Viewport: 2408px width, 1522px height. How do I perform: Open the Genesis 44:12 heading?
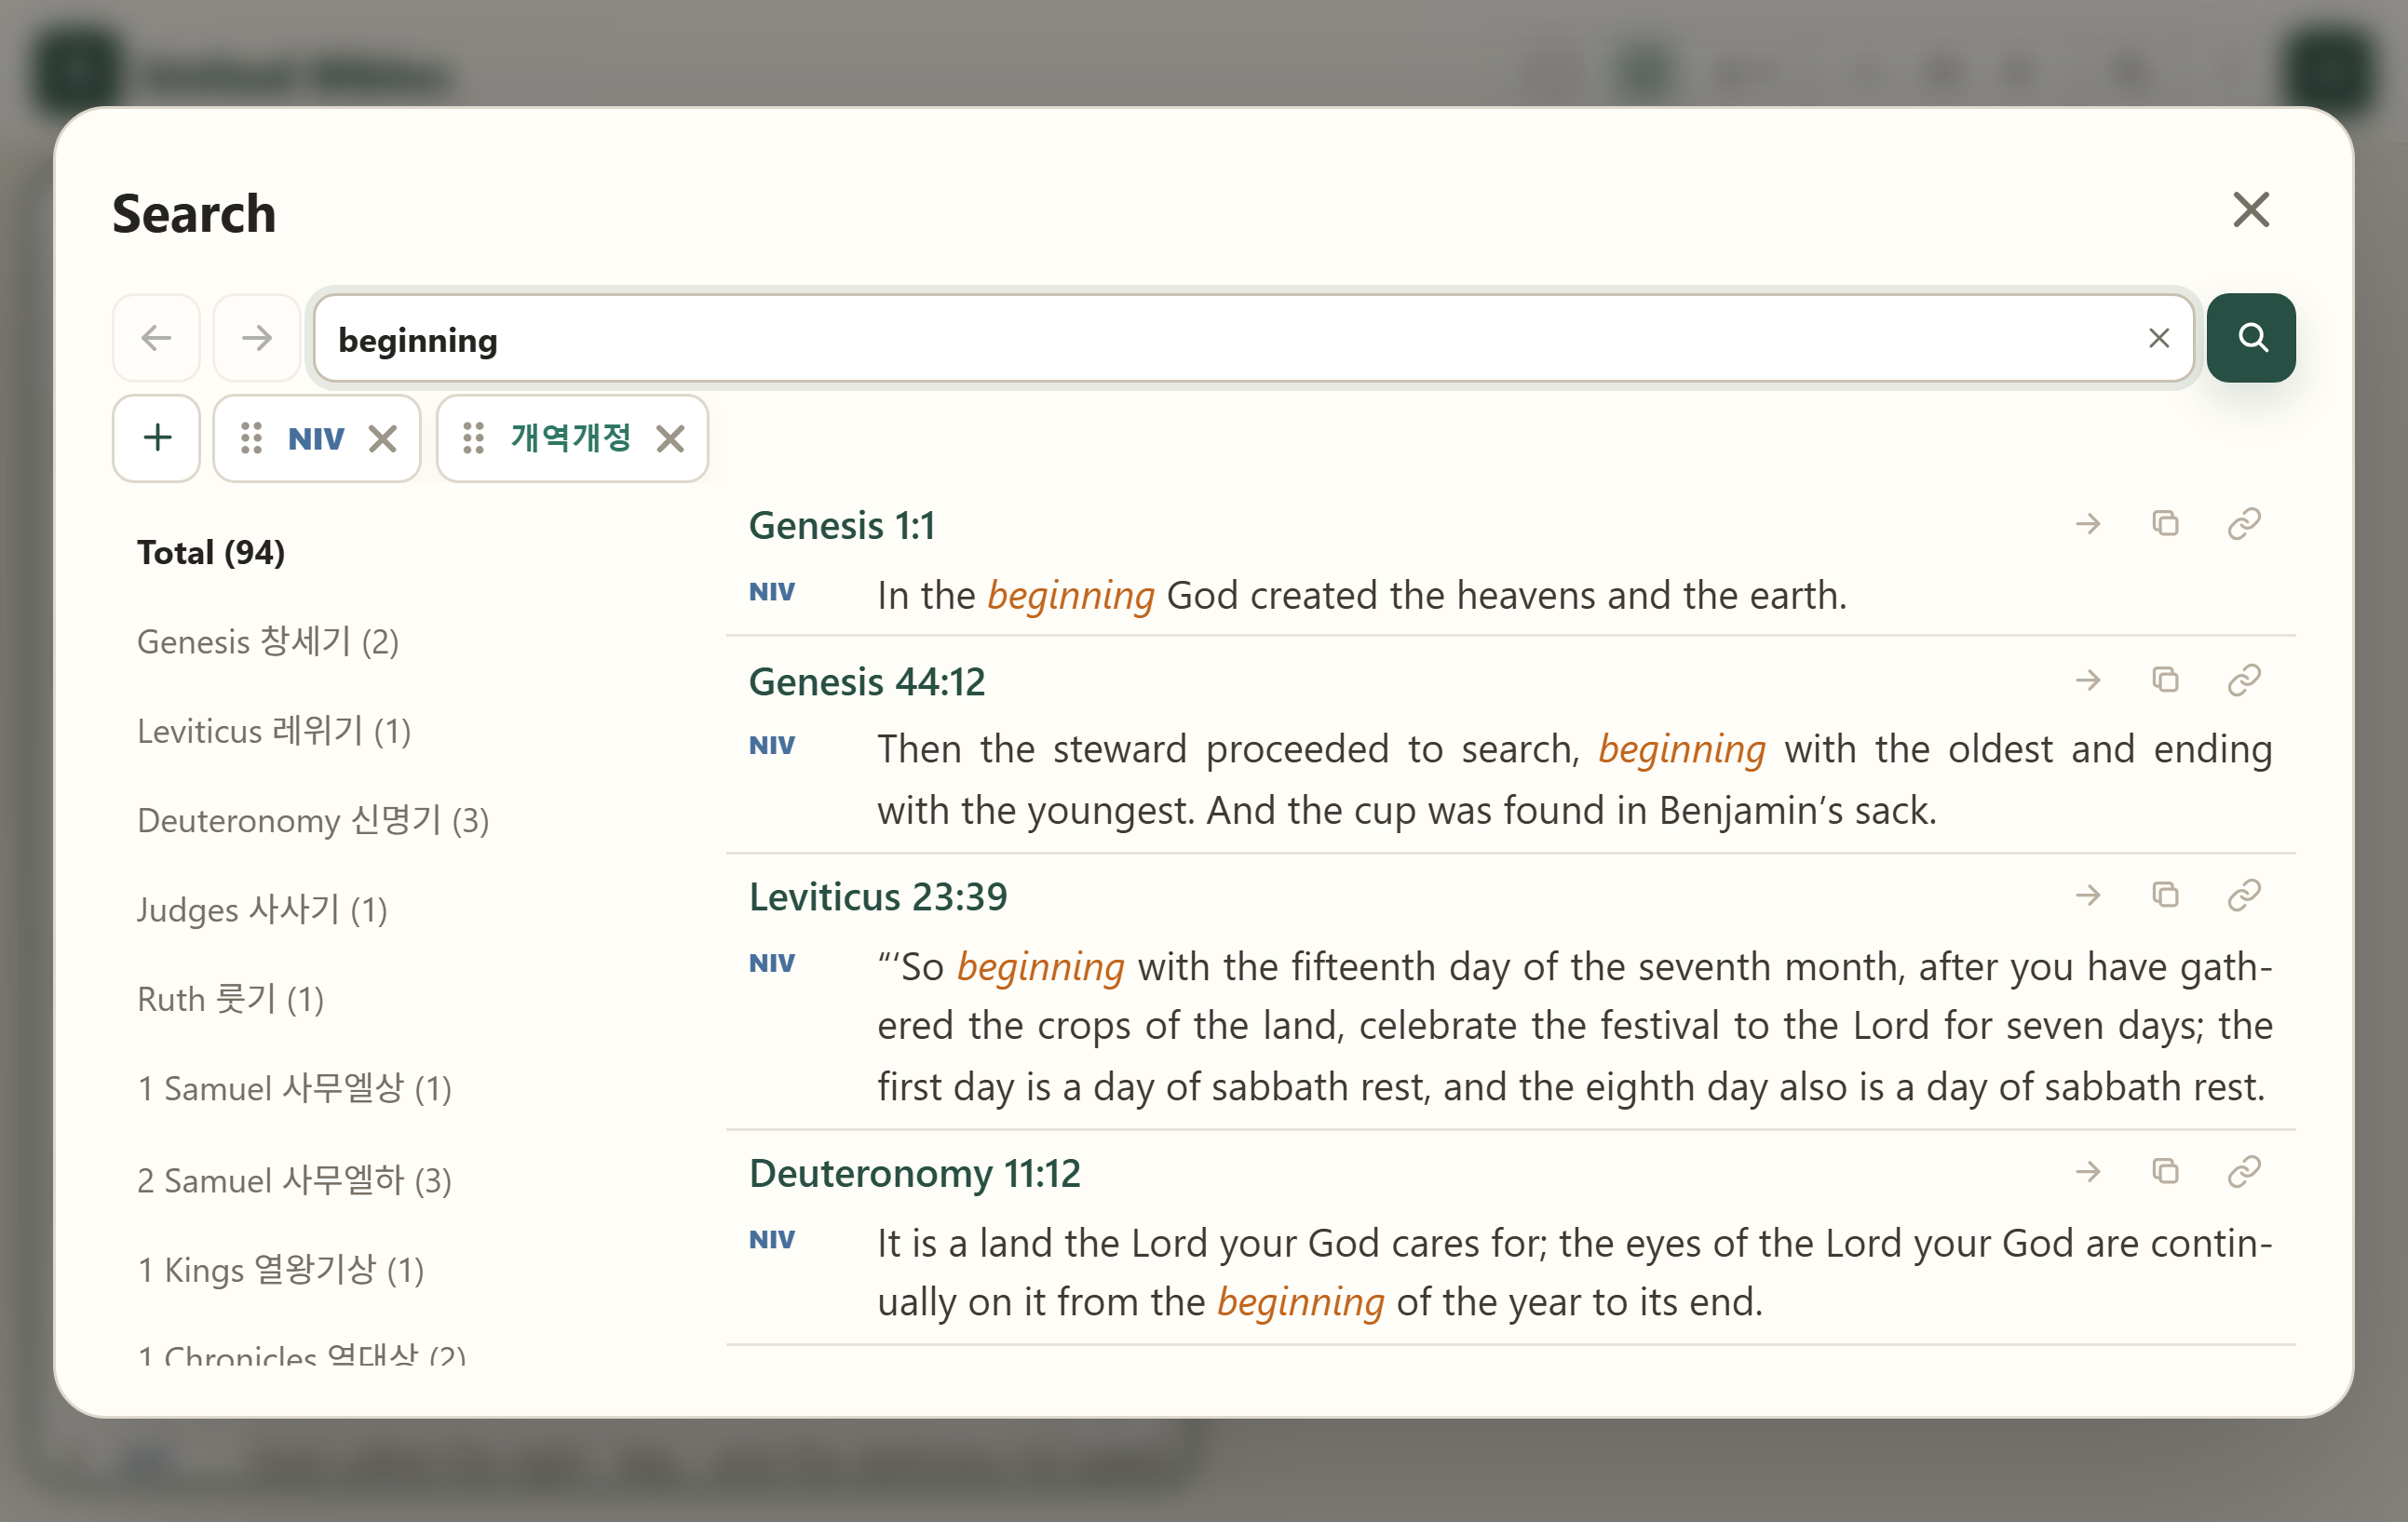[867, 682]
